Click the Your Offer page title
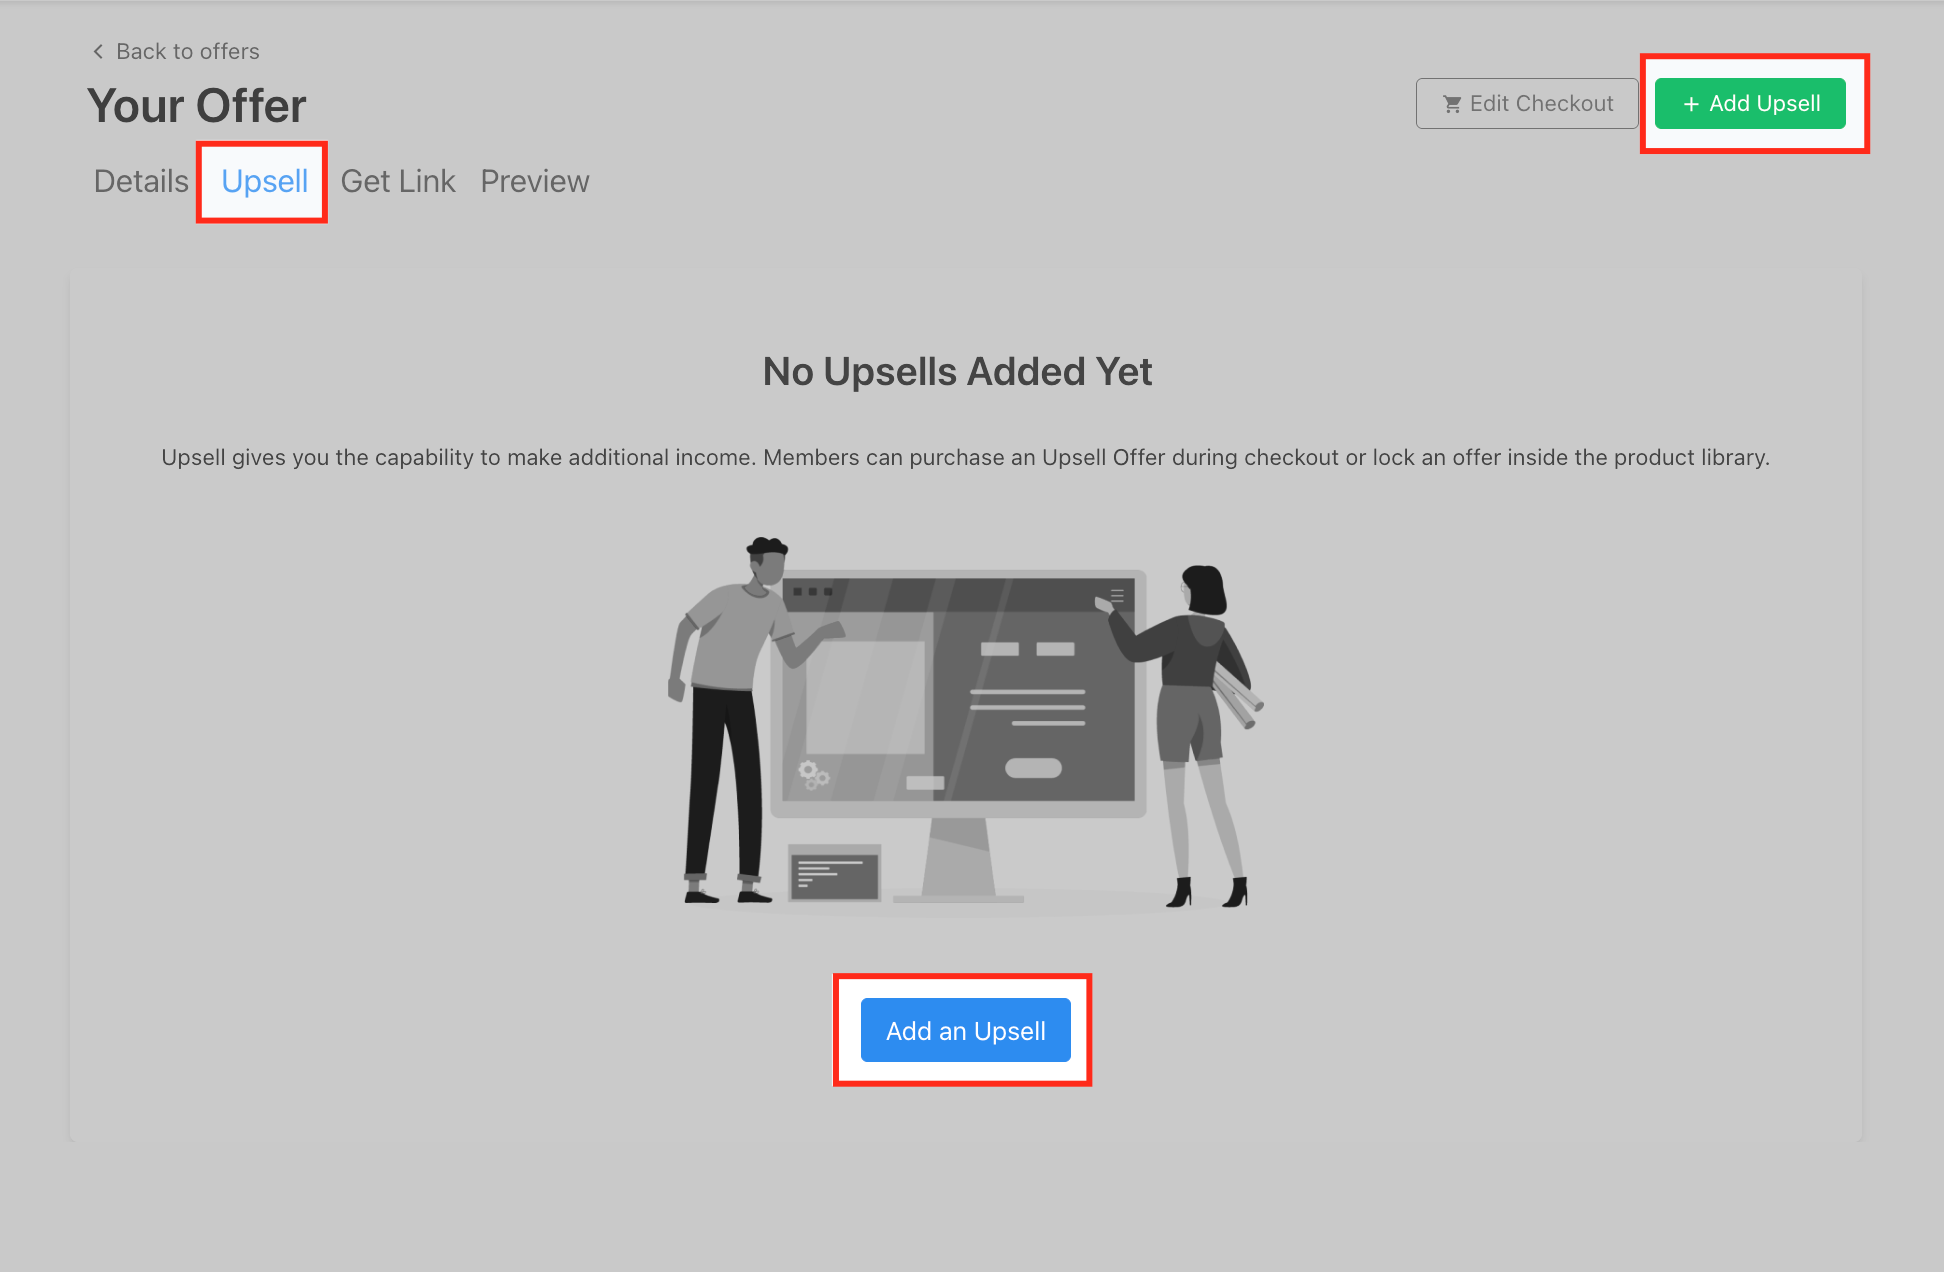Image resolution: width=1944 pixels, height=1272 pixels. coord(197,106)
